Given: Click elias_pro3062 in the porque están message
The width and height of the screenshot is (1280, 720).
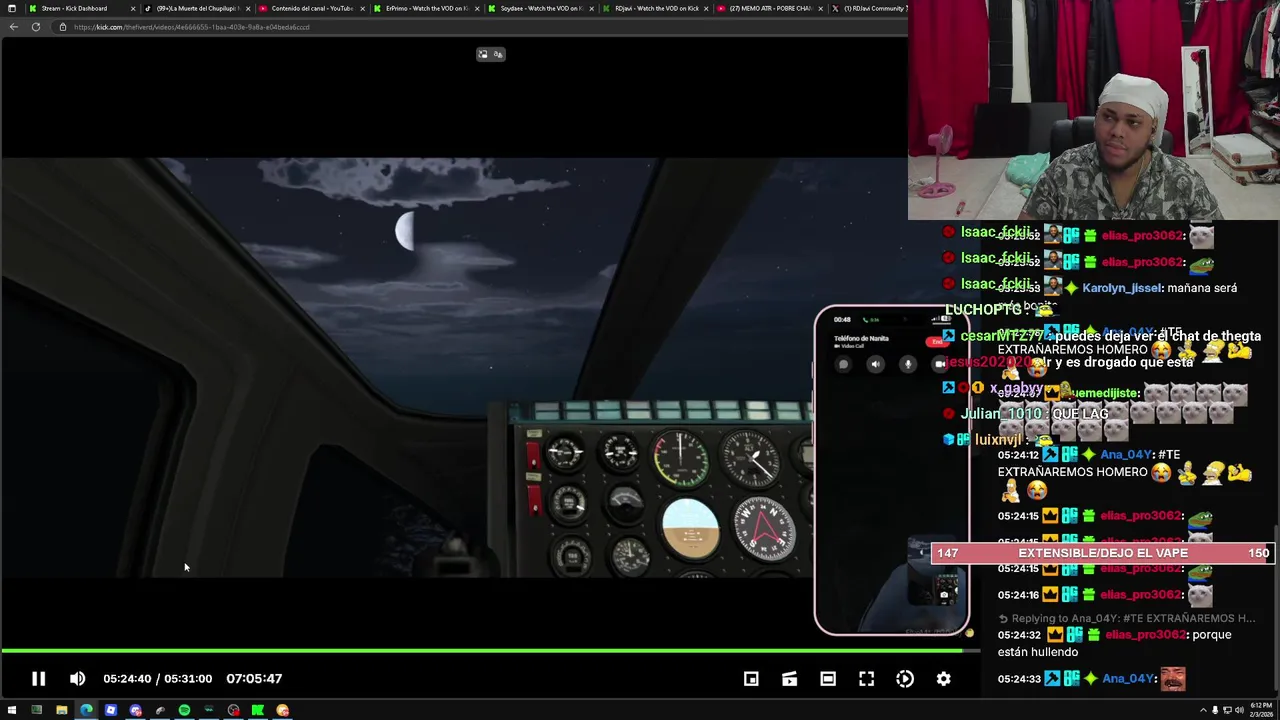Looking at the screenshot, I should pos(1145,635).
